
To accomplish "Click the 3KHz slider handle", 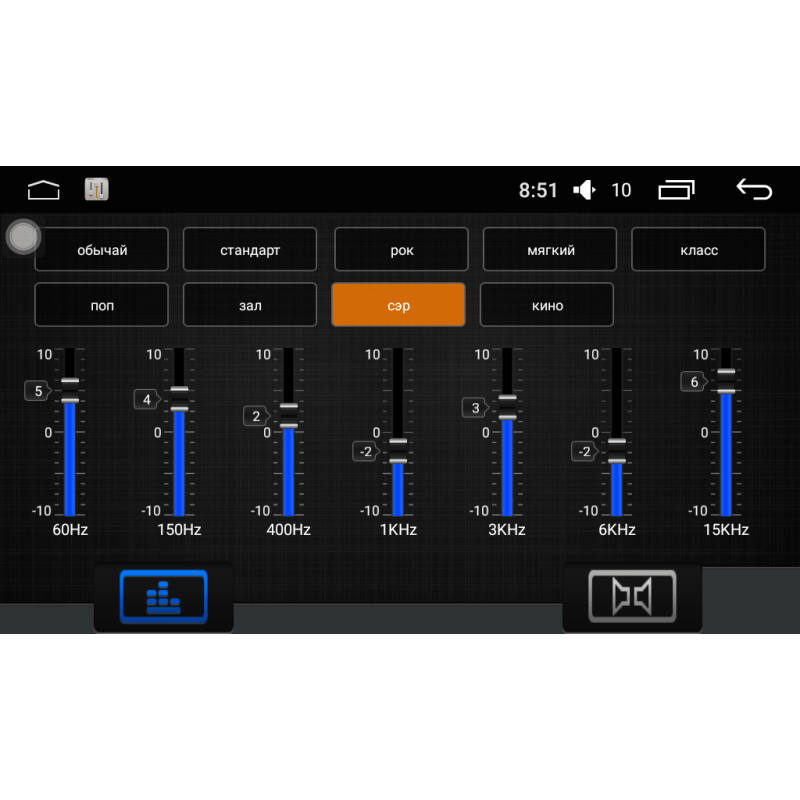I will pyautogui.click(x=507, y=408).
